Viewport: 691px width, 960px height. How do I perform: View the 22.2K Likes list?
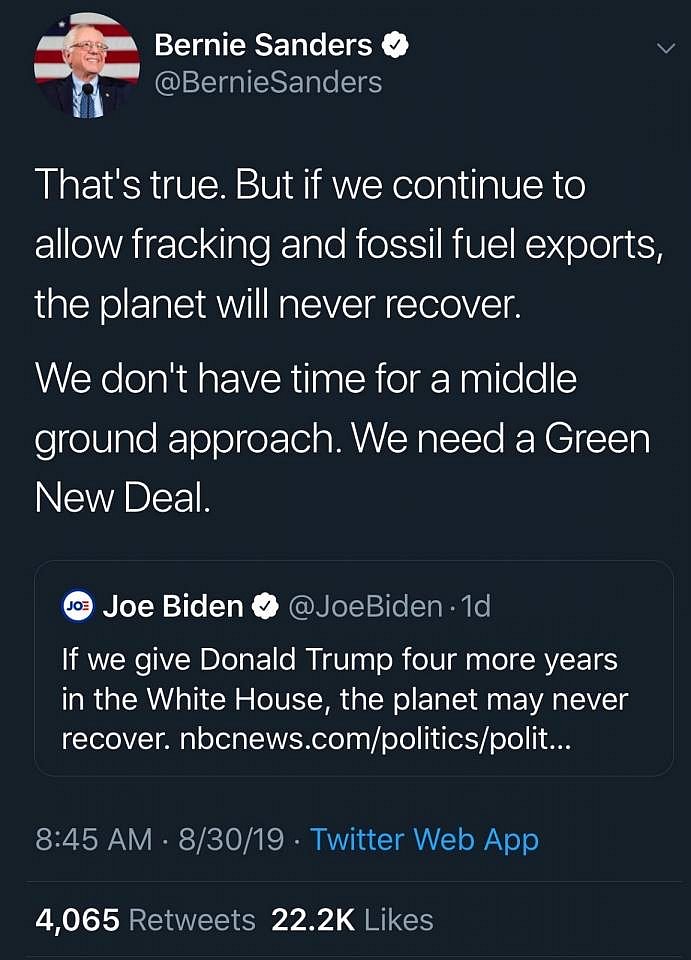pyautogui.click(x=351, y=919)
